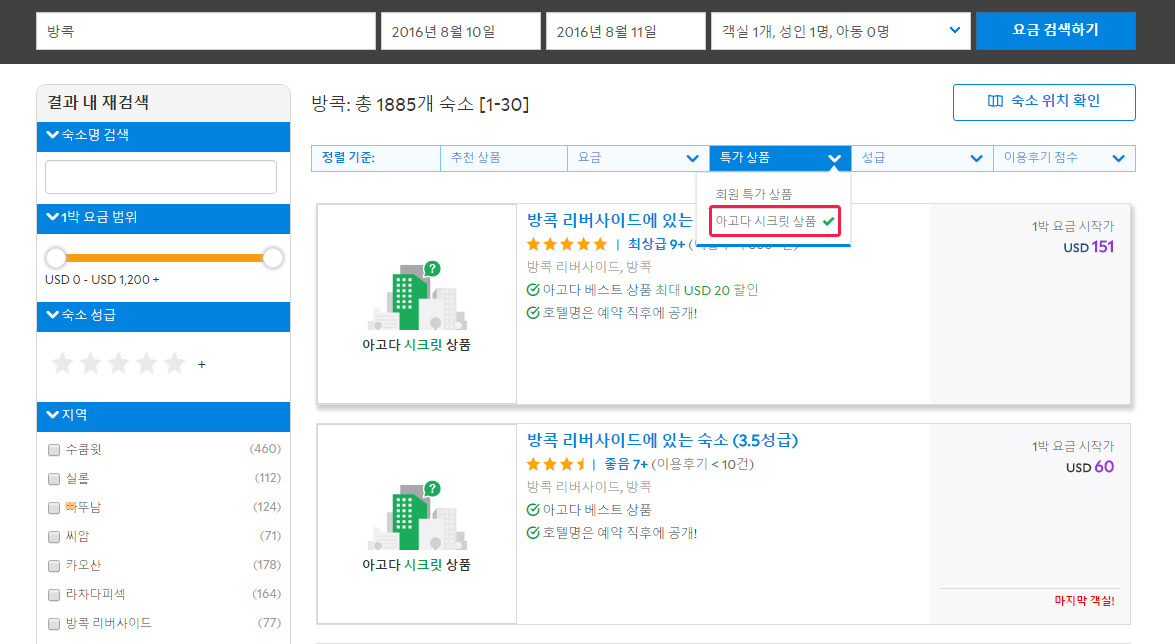Click the five-star rating of first hotel
Viewport: 1175px width, 644px height.
(x=567, y=244)
